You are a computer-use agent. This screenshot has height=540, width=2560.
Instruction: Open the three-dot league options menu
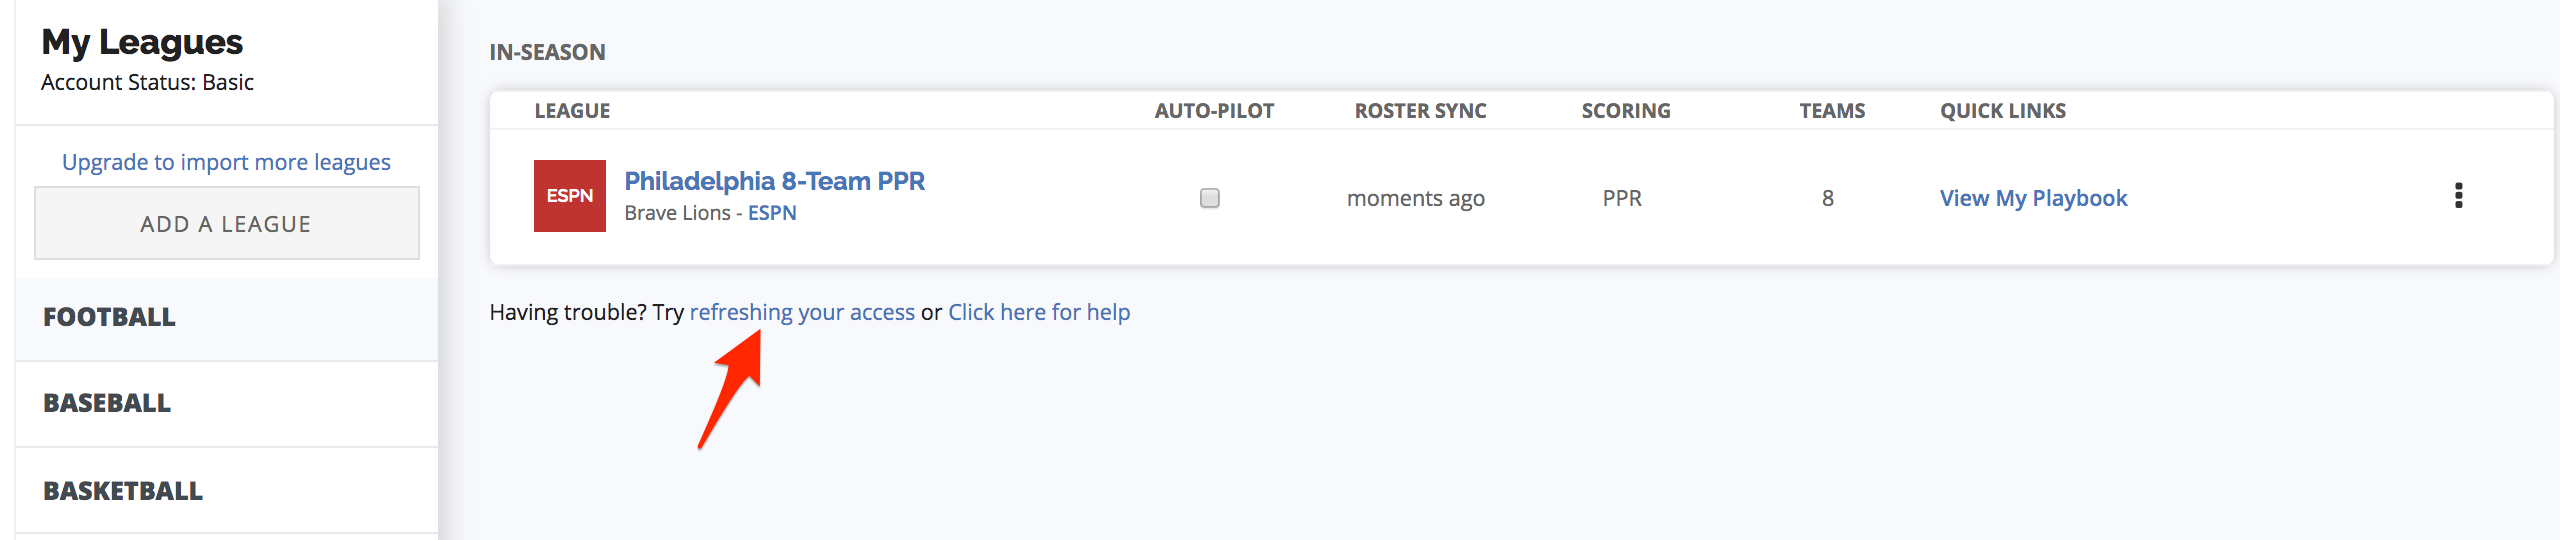click(x=2458, y=196)
